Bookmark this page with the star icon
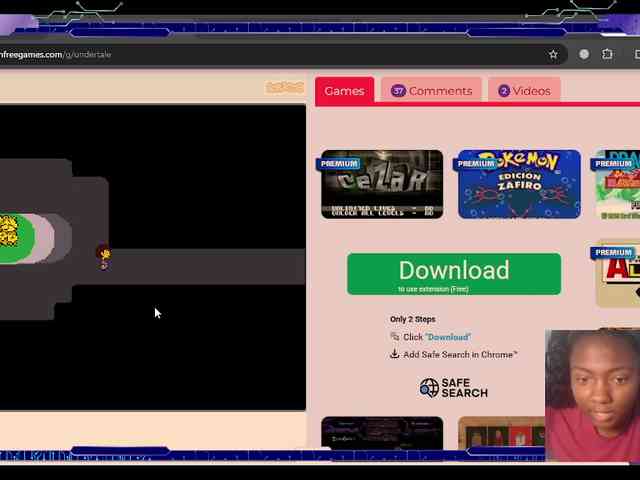Viewport: 640px width, 480px height. 553,54
